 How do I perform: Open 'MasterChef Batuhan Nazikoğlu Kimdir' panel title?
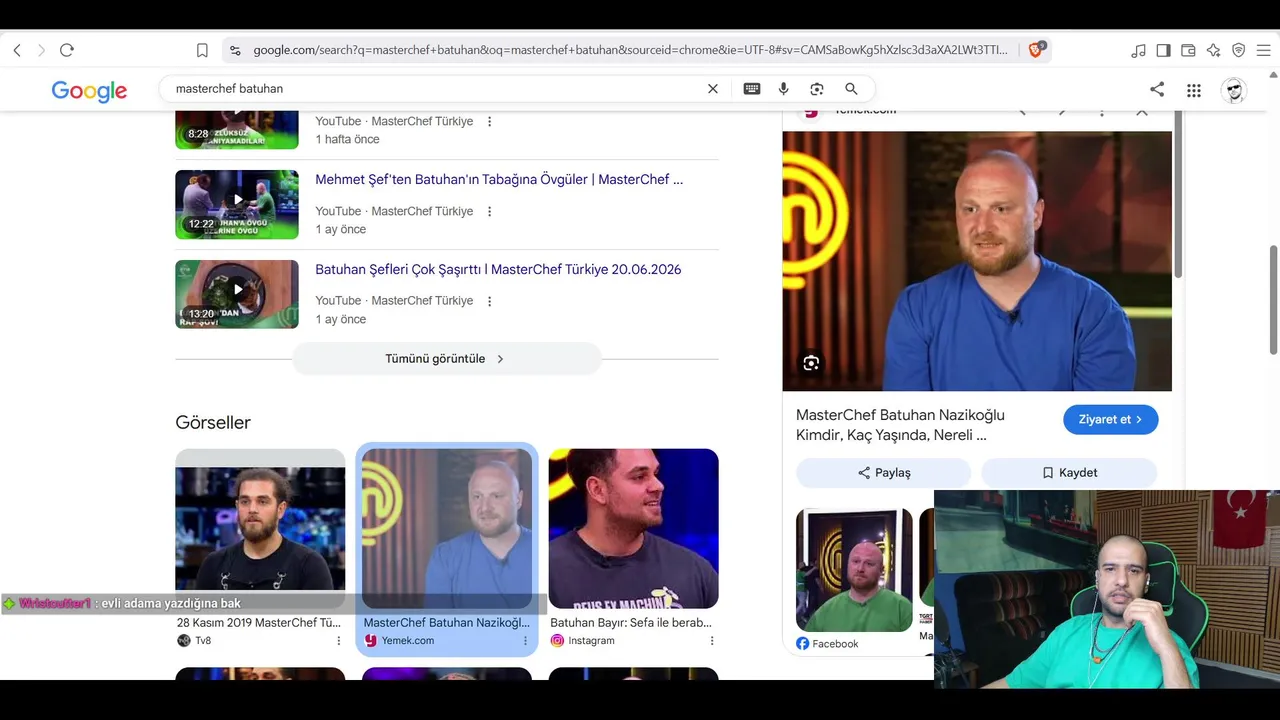point(900,425)
